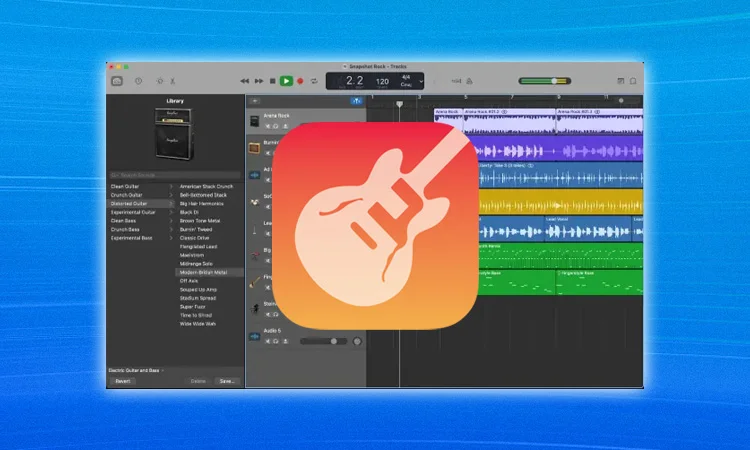750x450 pixels.
Task: Toggle input monitoring on Audio 5 track
Action: click(285, 341)
